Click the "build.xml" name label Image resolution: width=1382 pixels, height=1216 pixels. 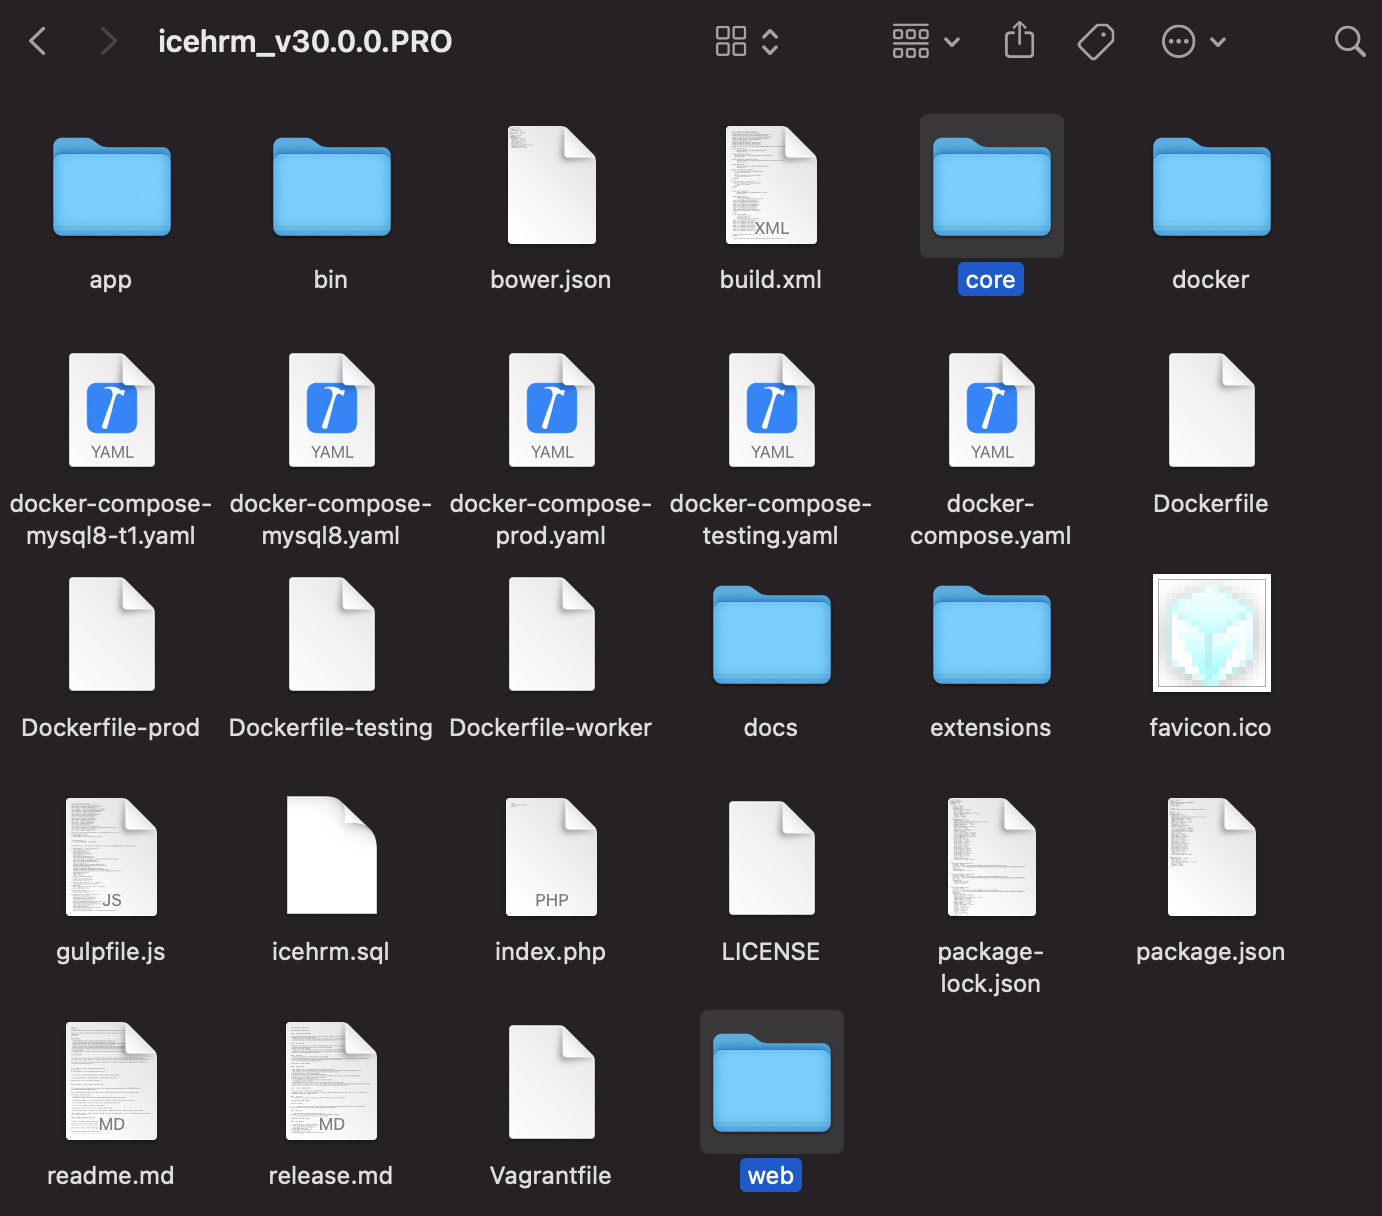click(x=771, y=280)
